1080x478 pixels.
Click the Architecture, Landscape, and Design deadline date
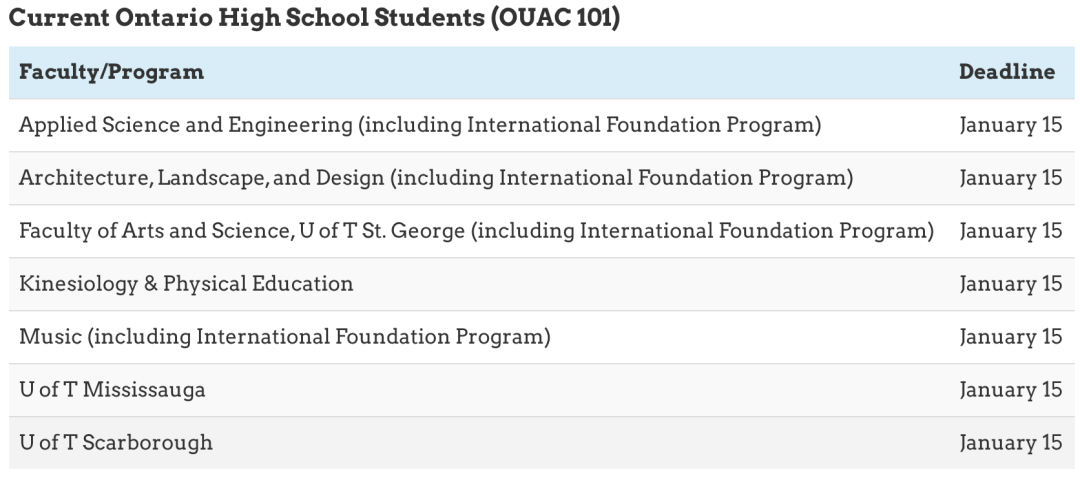[1010, 178]
